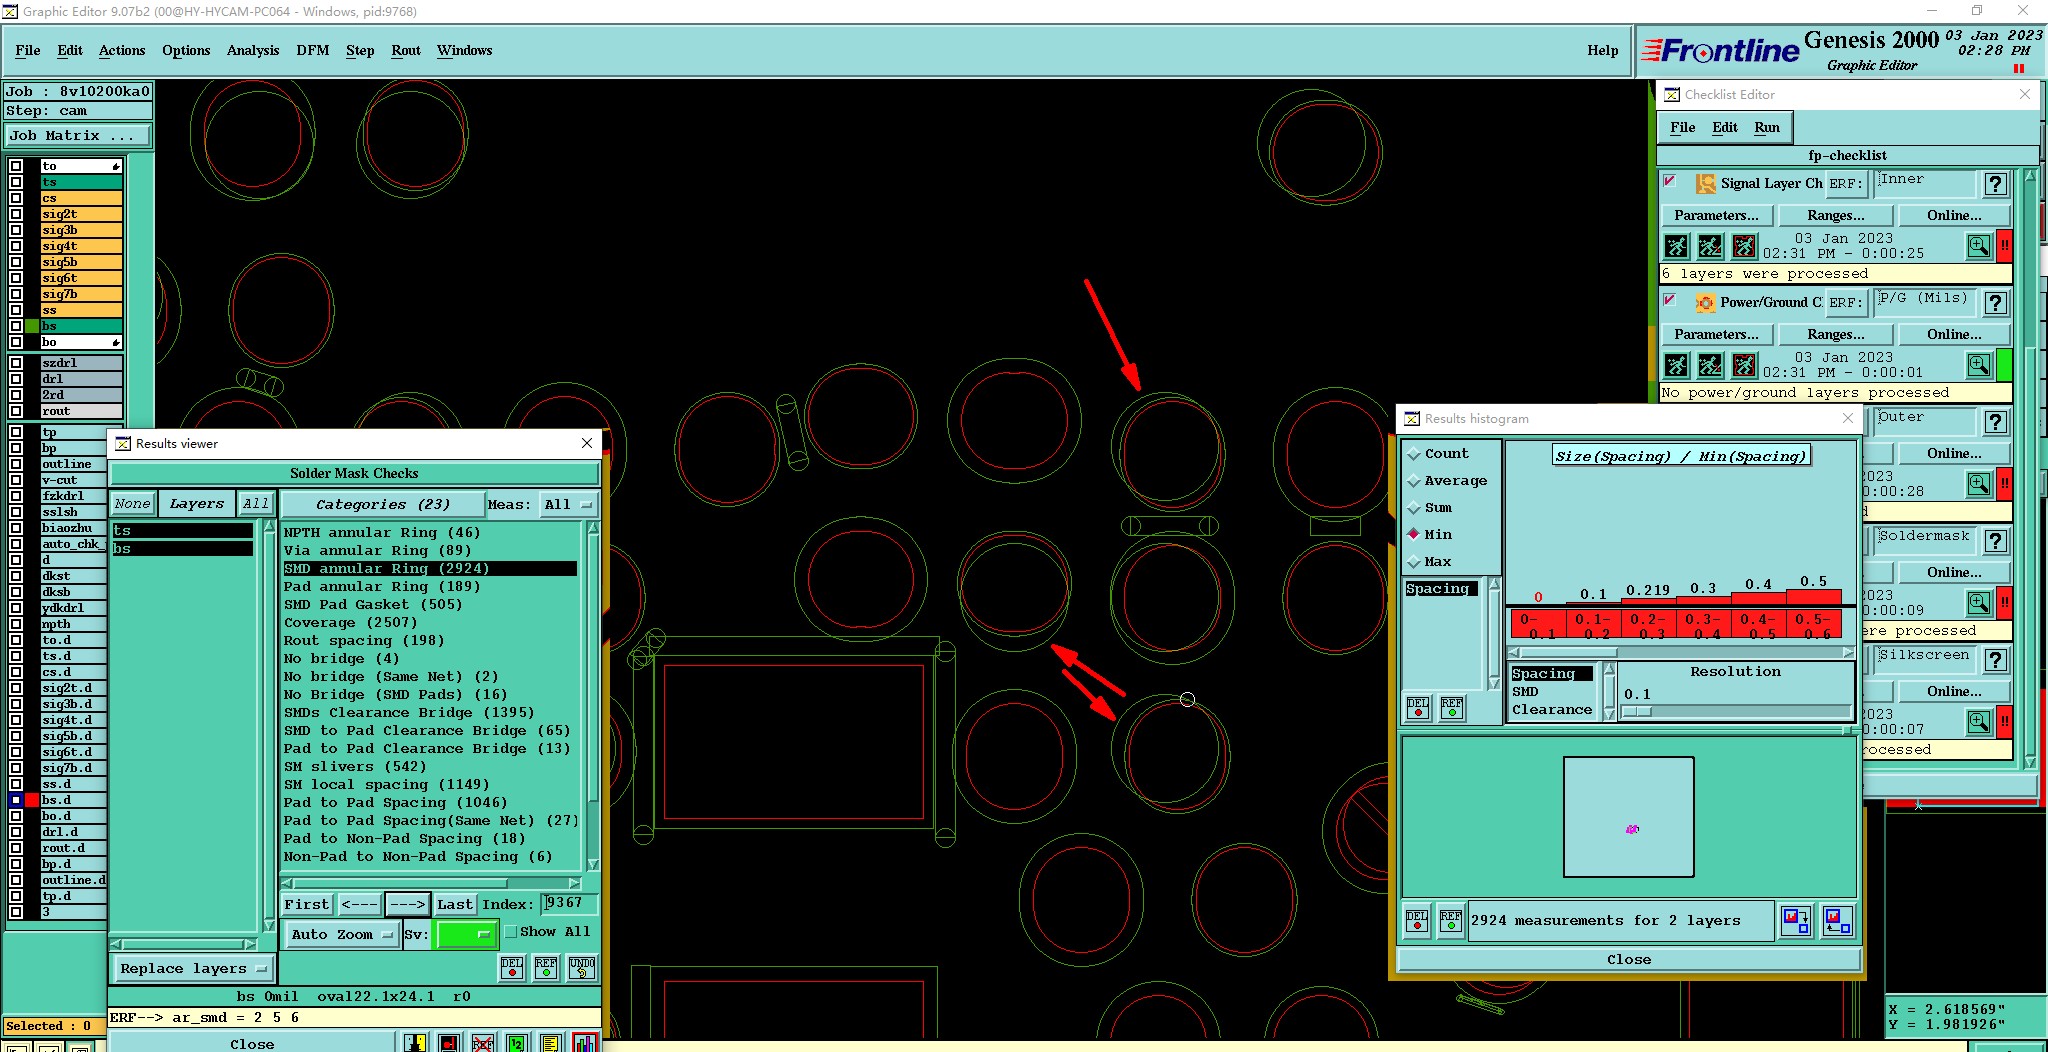Click Ranges... for Power/Ground check
The width and height of the screenshot is (2048, 1052).
[x=1836, y=334]
